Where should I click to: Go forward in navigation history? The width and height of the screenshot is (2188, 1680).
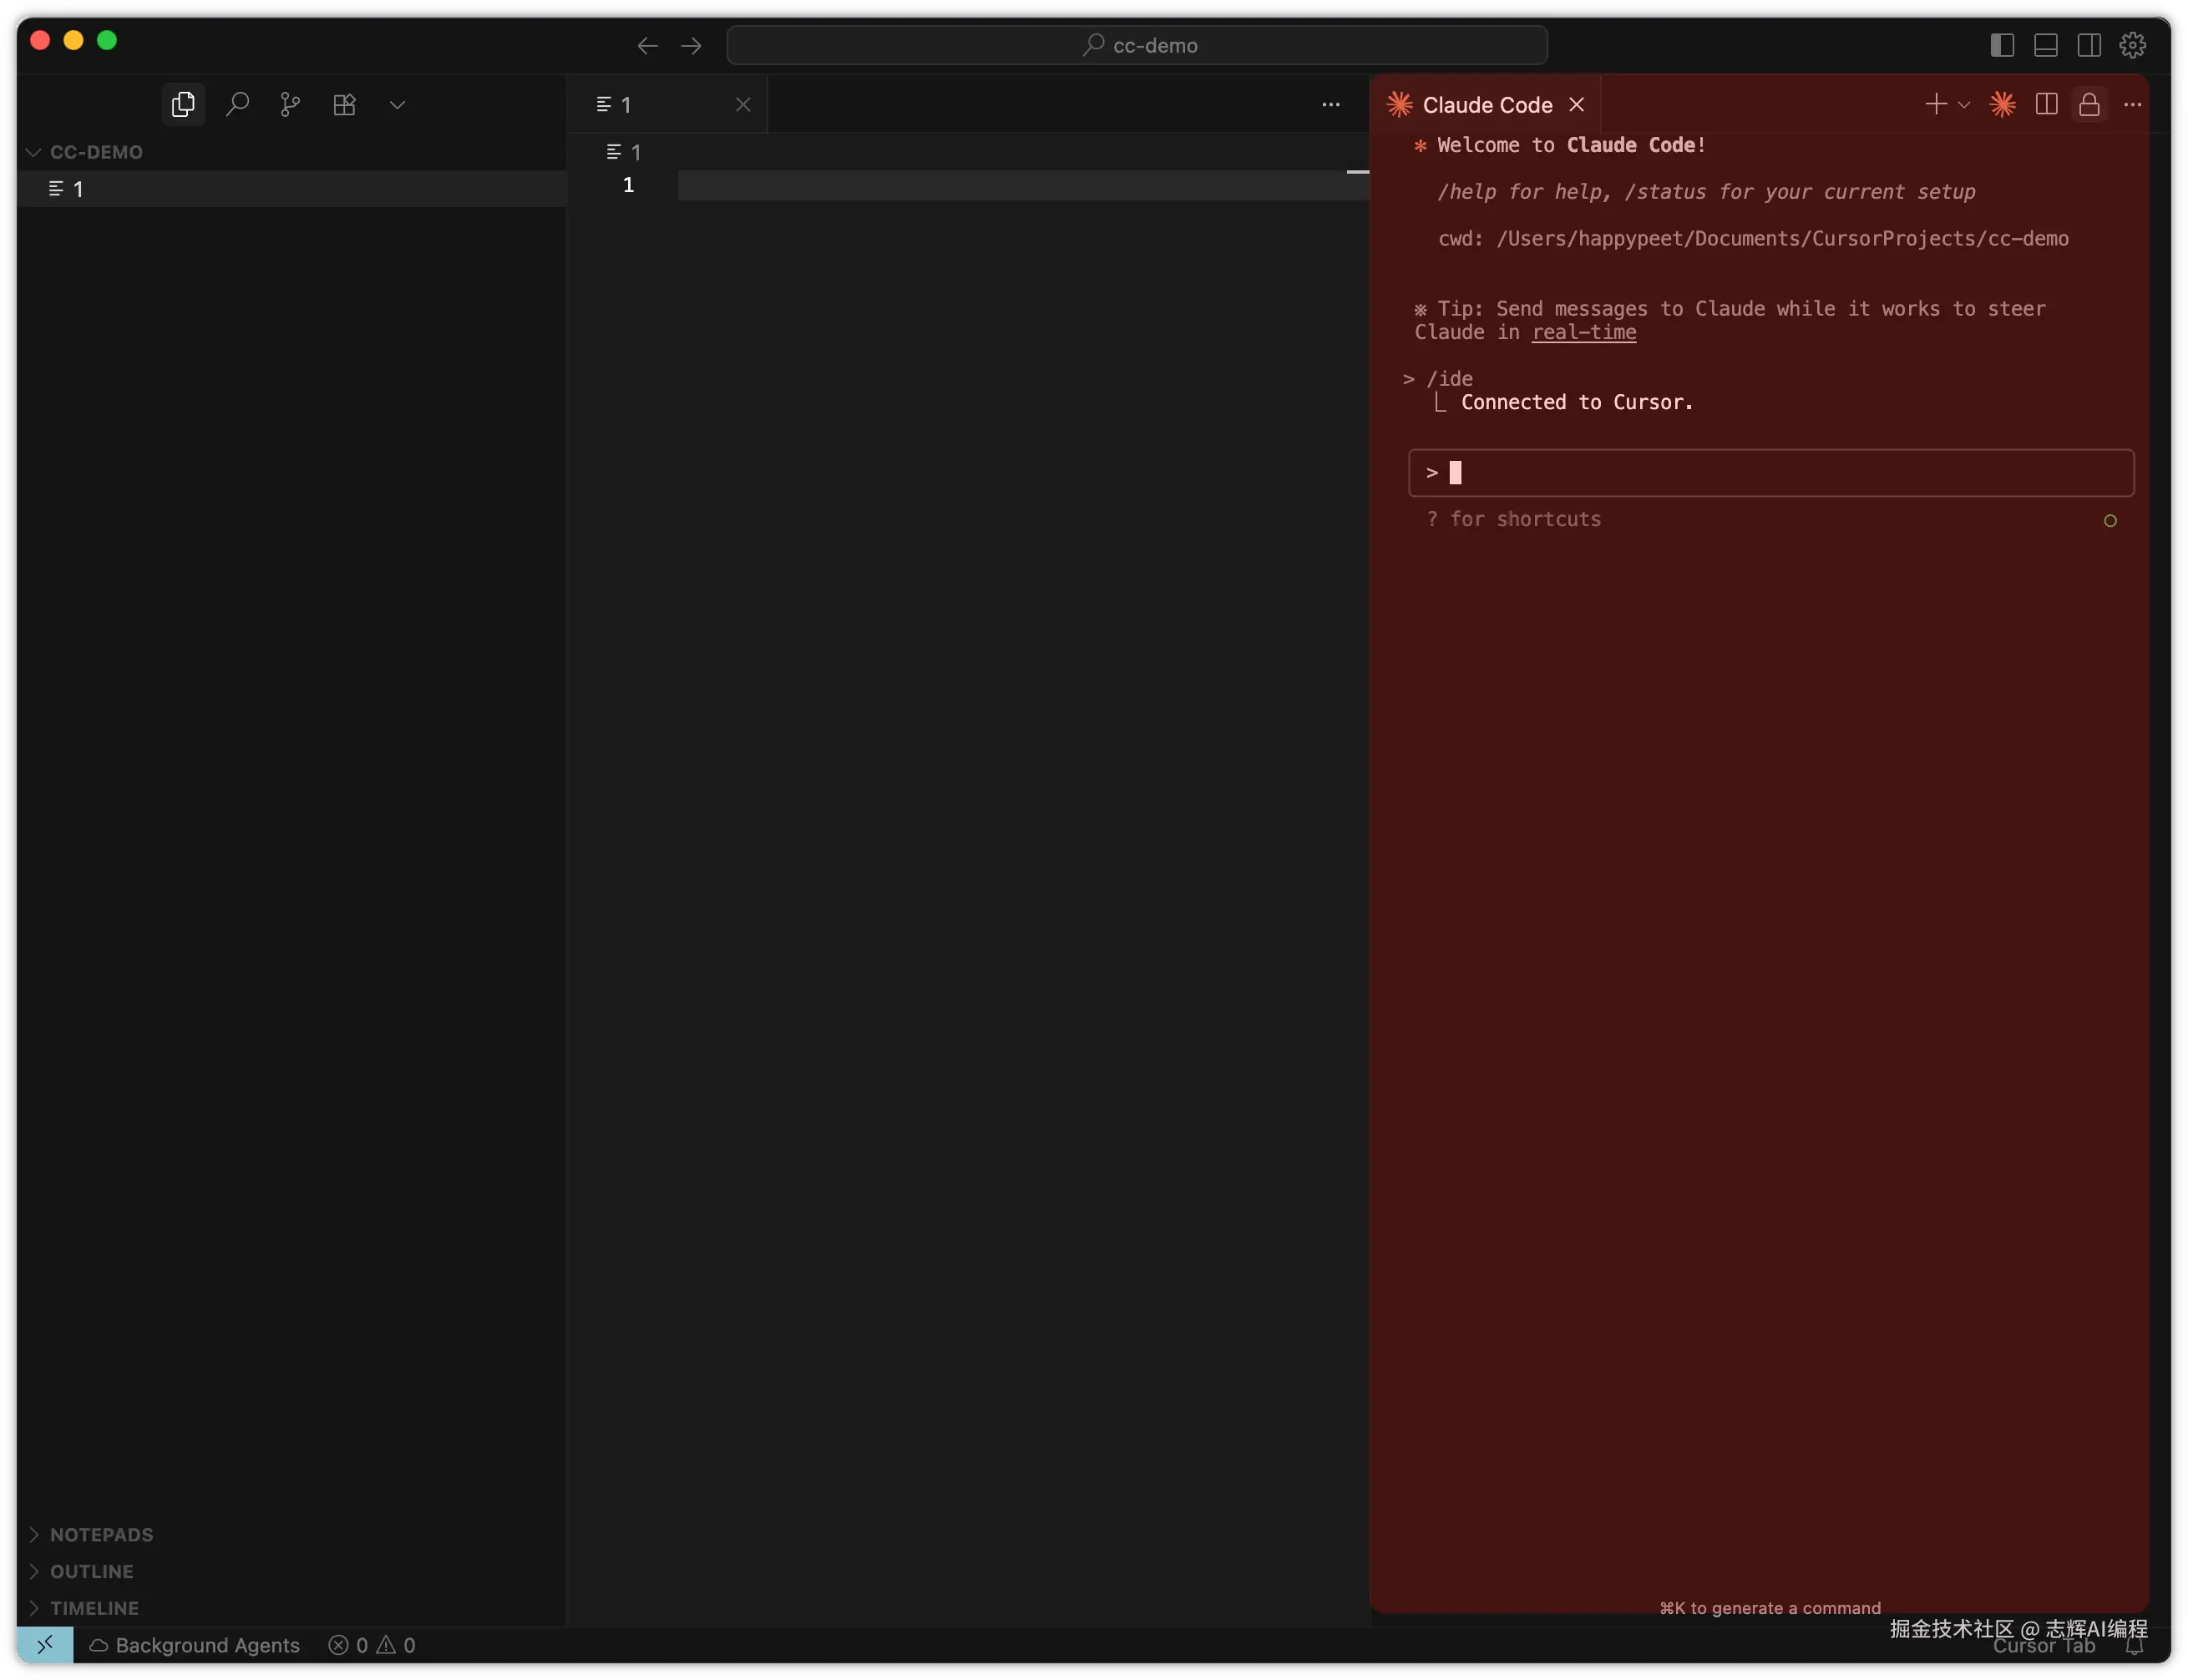691,45
